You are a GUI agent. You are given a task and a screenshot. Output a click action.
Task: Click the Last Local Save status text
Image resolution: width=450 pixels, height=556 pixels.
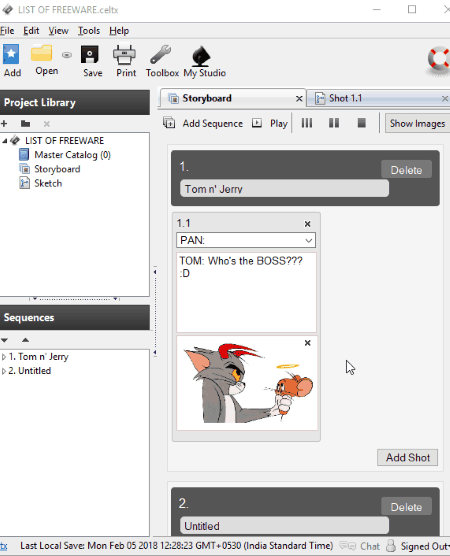(177, 546)
